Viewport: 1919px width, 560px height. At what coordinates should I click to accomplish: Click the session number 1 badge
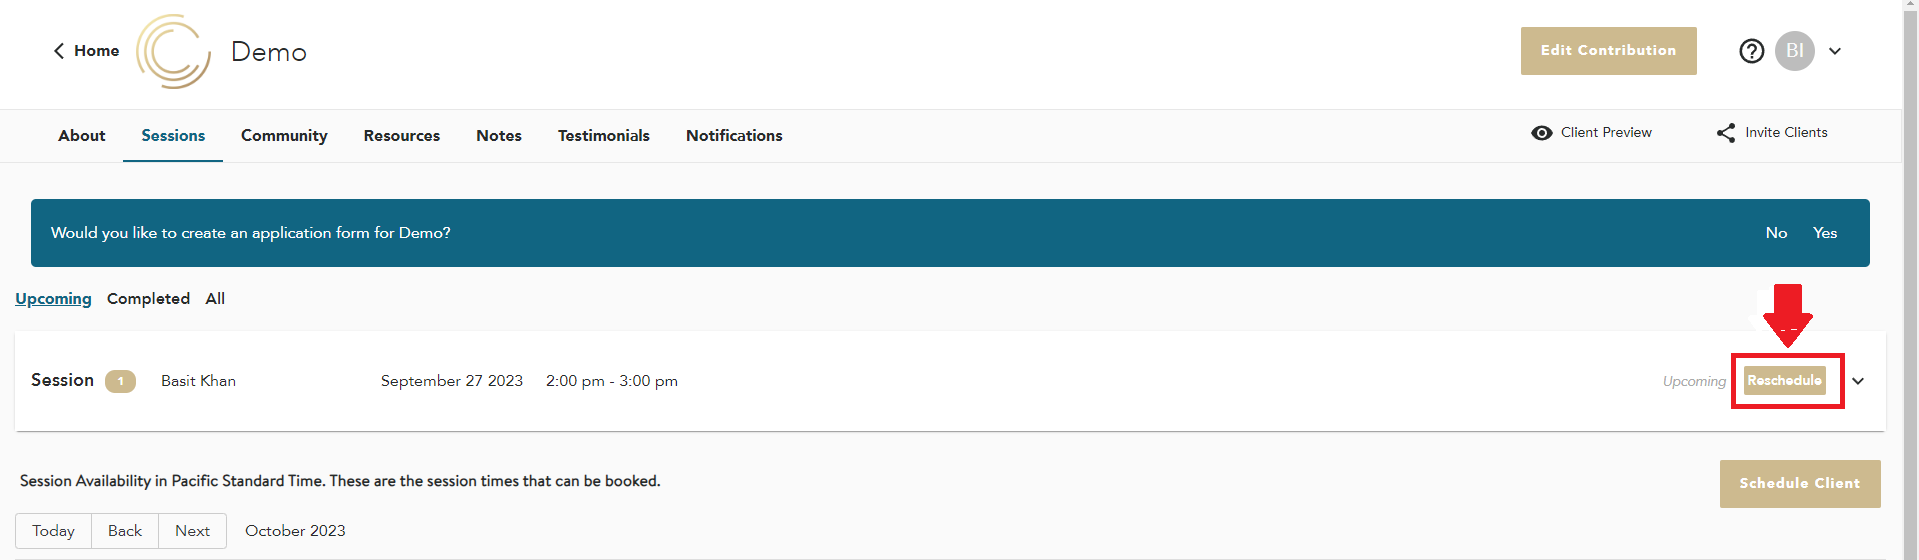pos(120,381)
